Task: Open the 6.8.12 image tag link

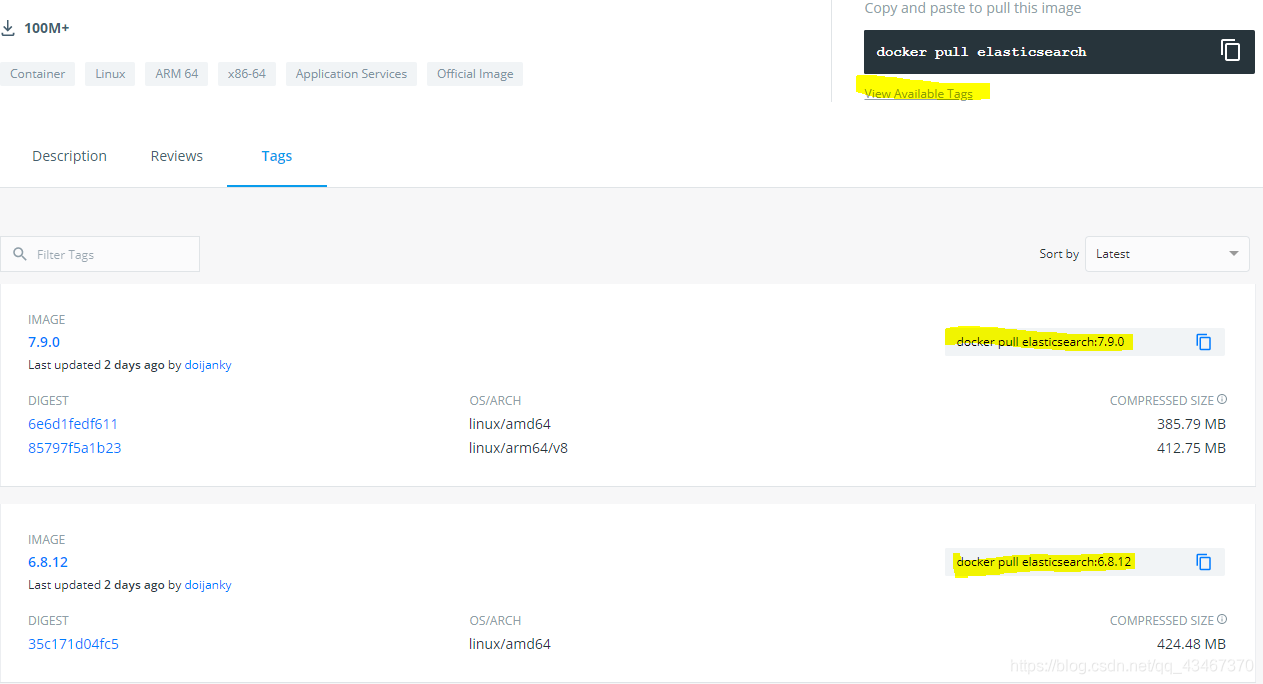Action: pyautogui.click(x=48, y=562)
